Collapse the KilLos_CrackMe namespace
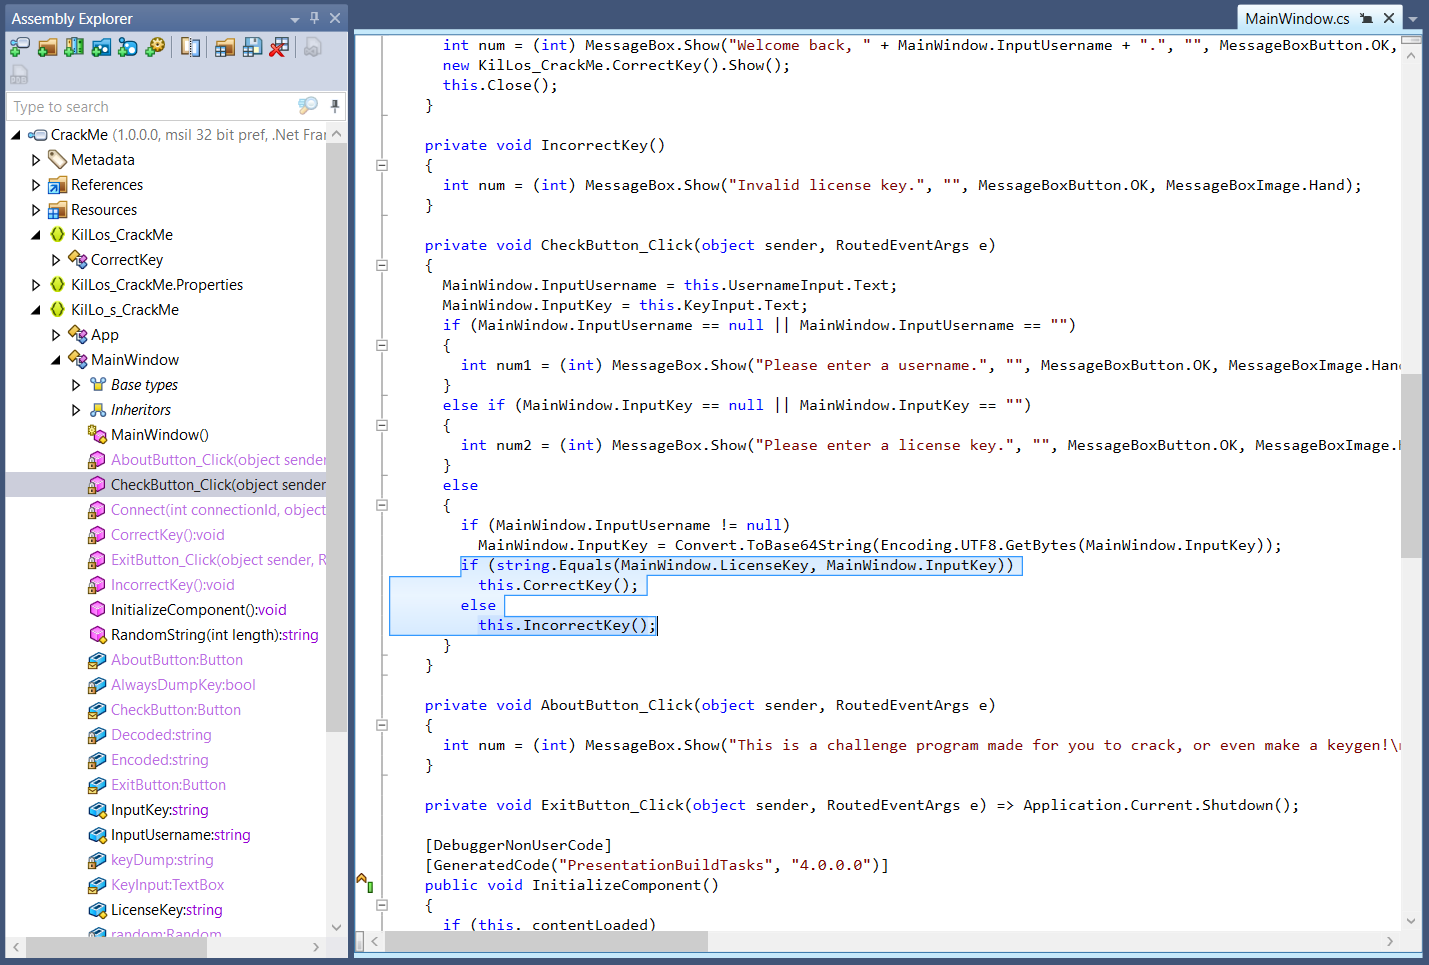The height and width of the screenshot is (965, 1429). 36,235
